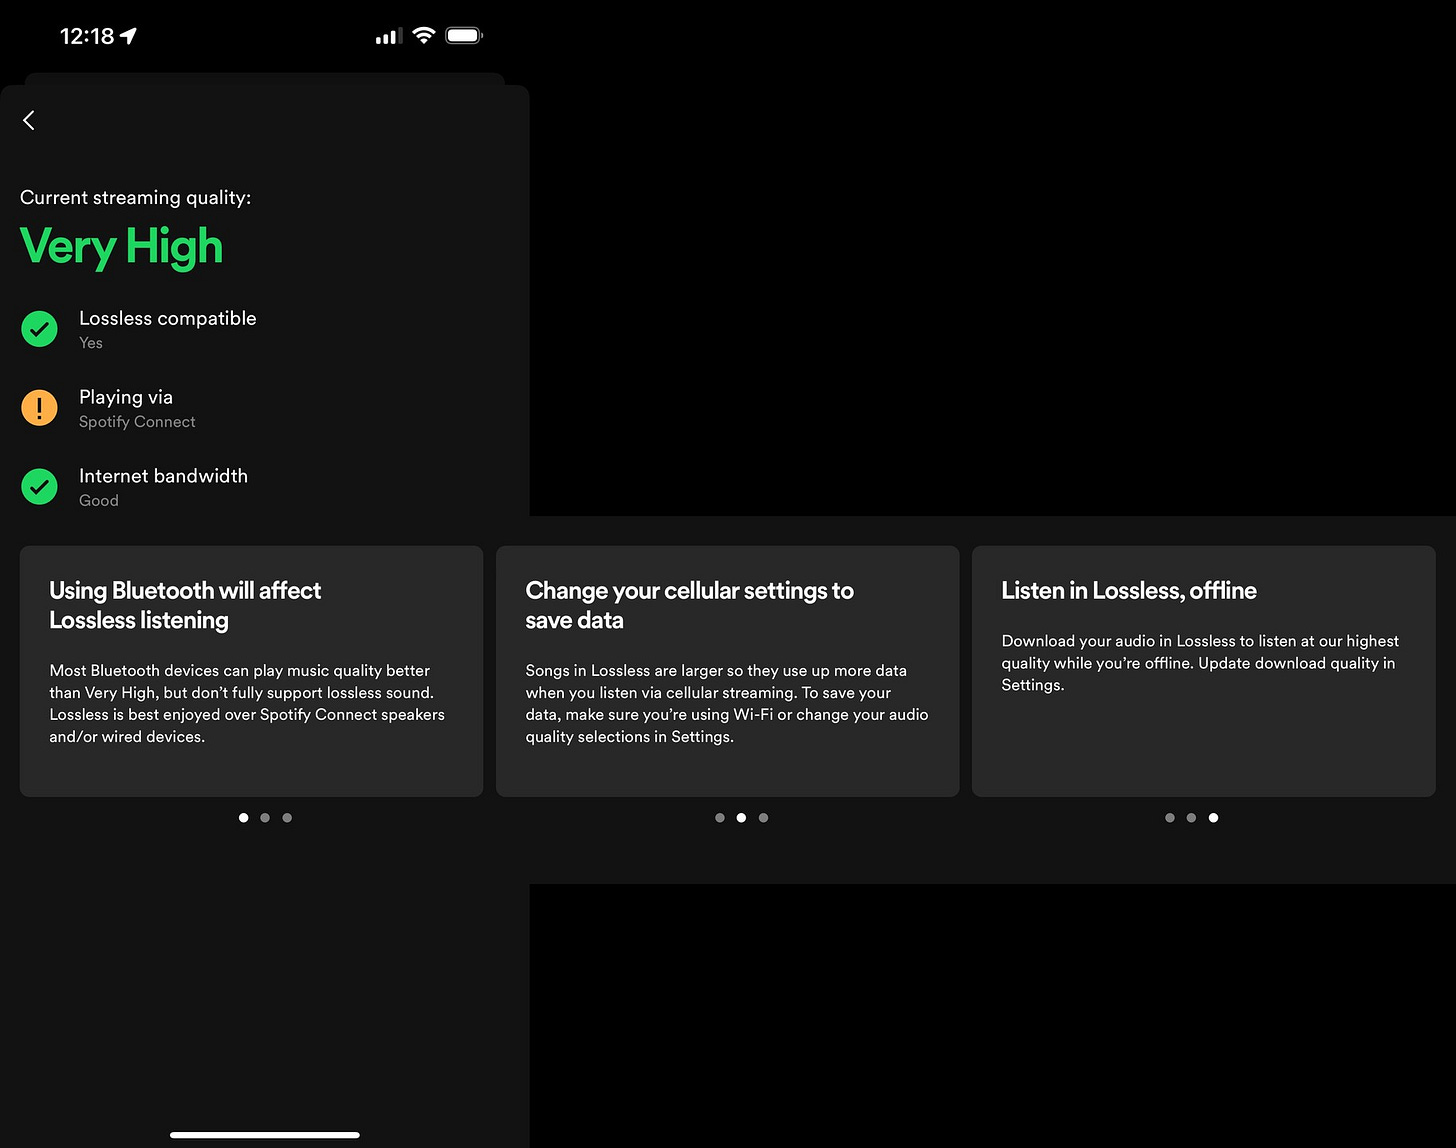The width and height of the screenshot is (1456, 1148).
Task: Open the Bluetooth Lossless listening card
Action: coord(251,671)
